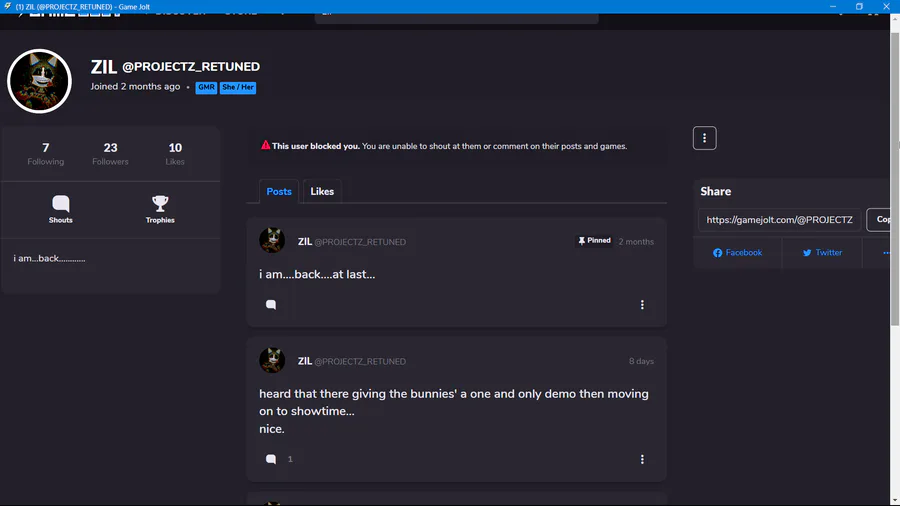Viewport: 900px width, 506px height.
Task: View the 10 Likes count
Action: click(175, 154)
